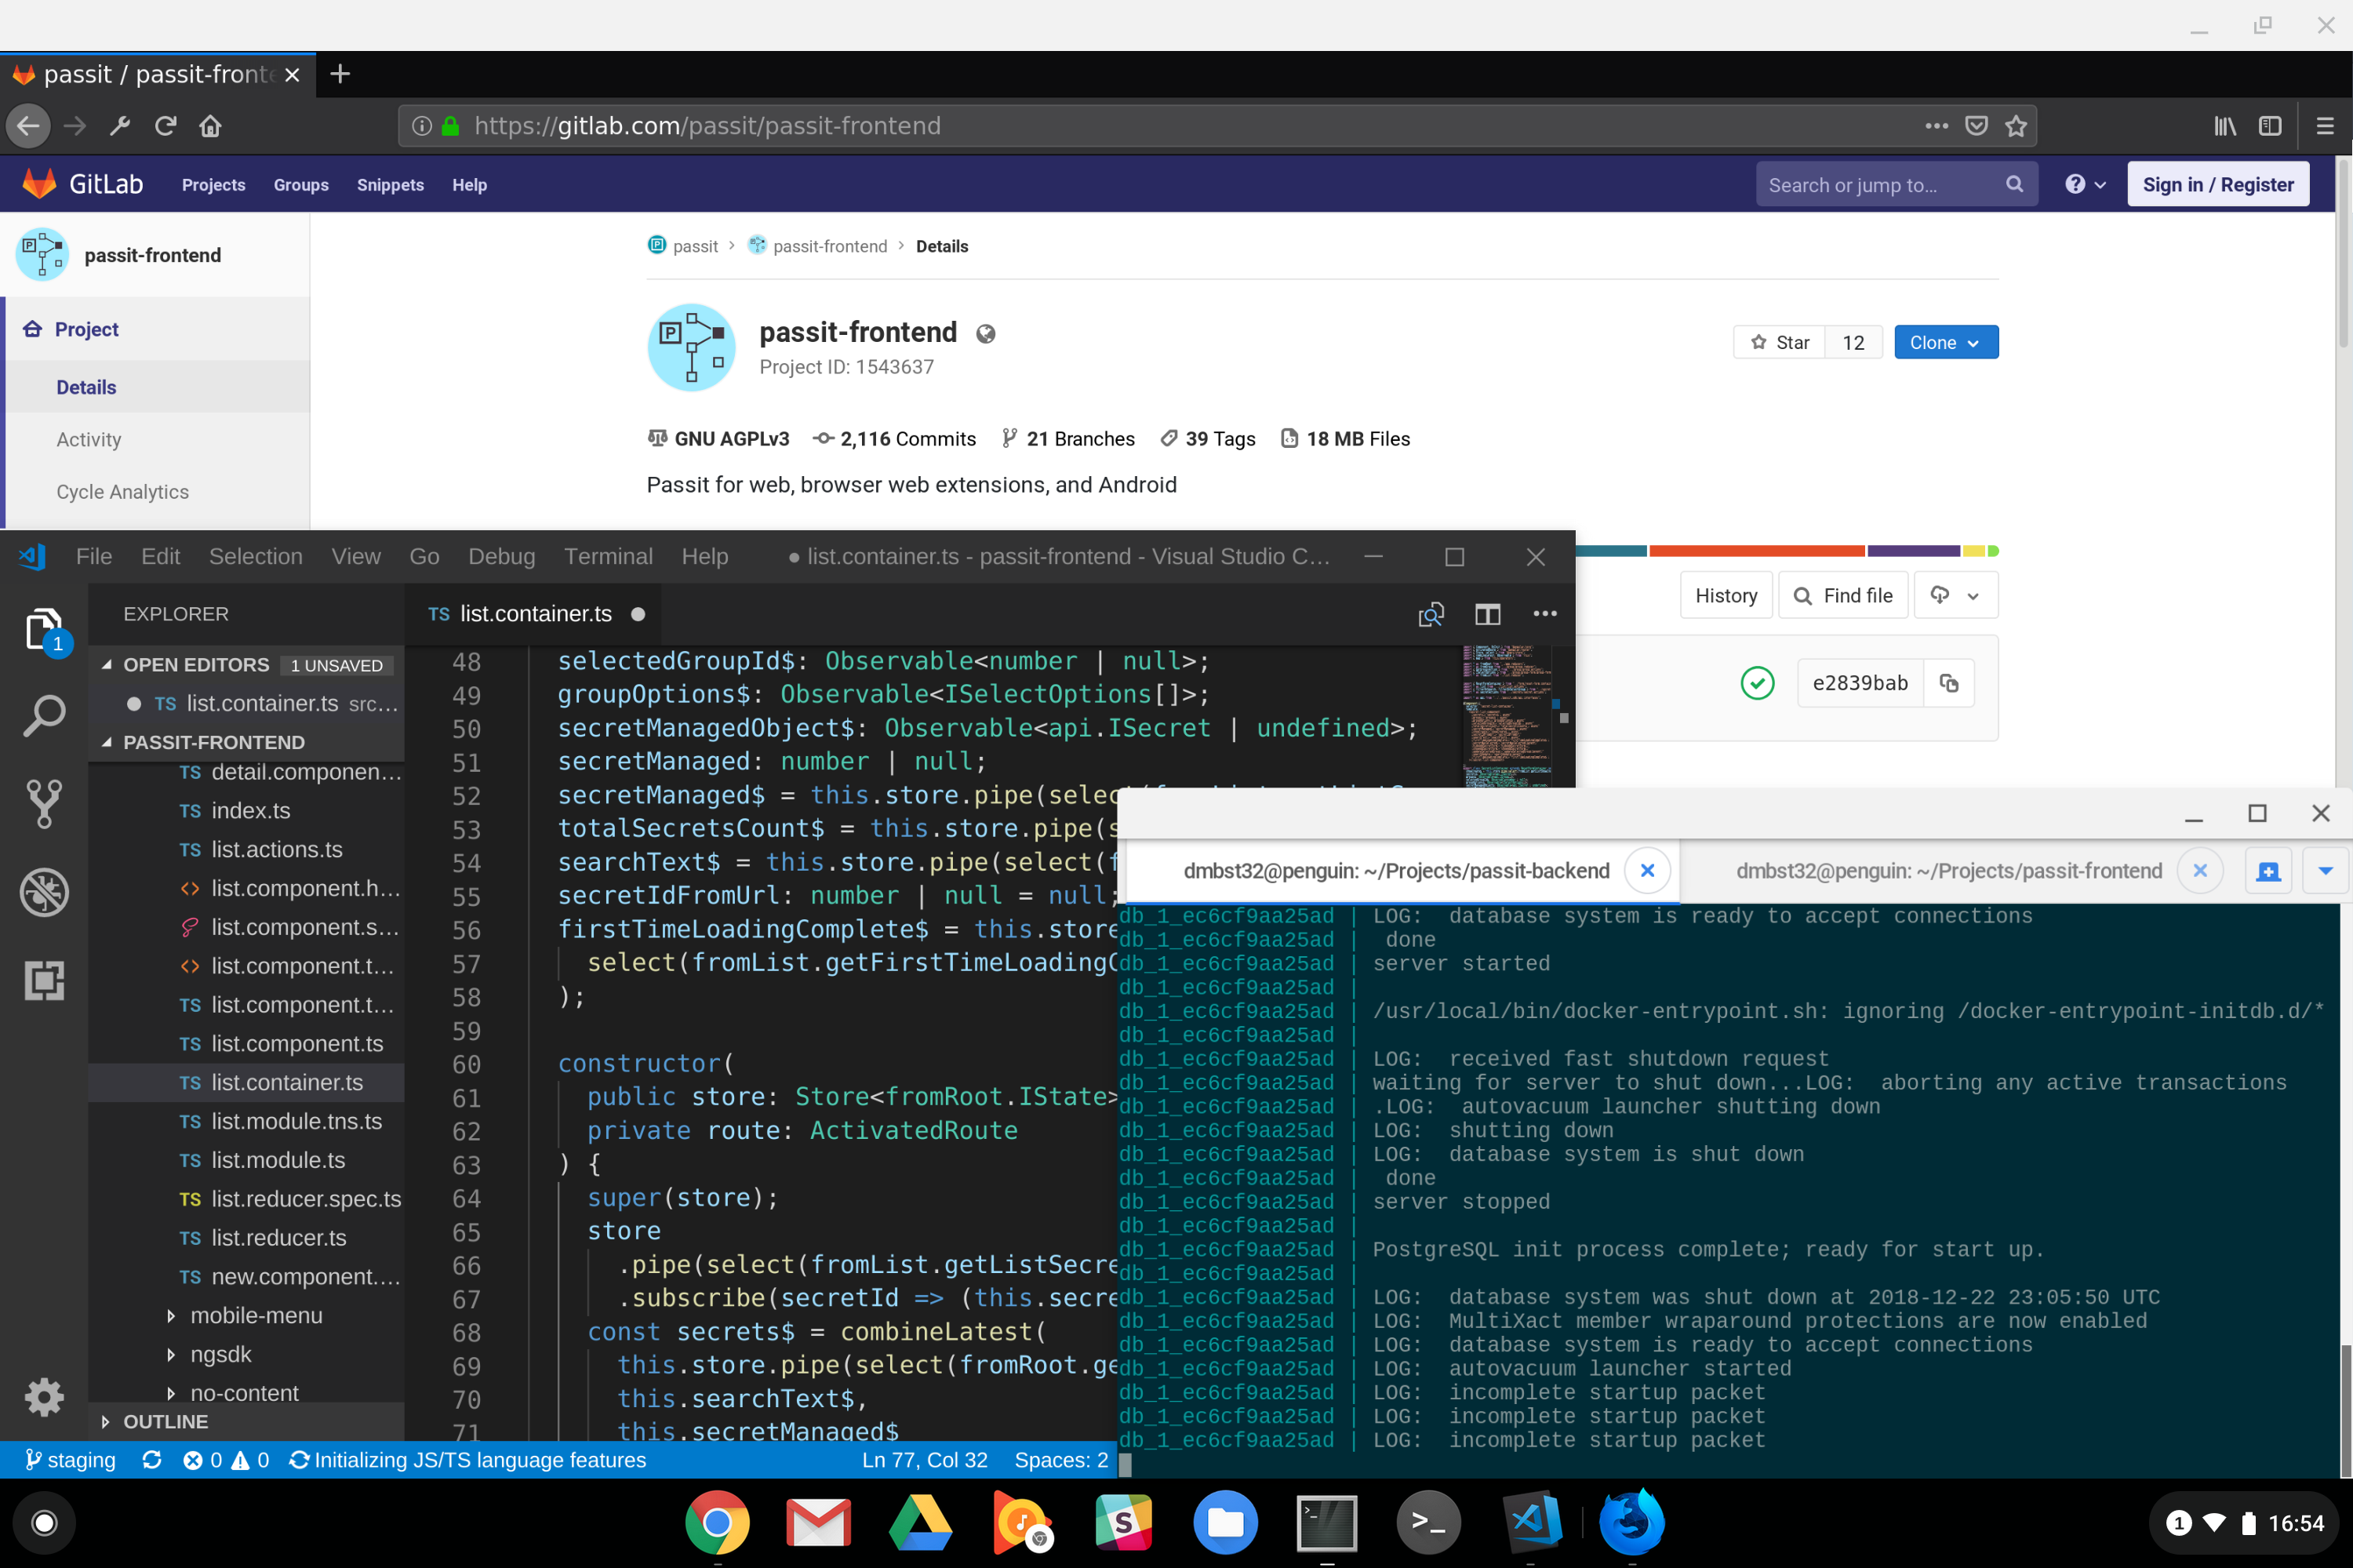Launch Chrome from the shelf
This screenshot has width=2353, height=1568.
(x=717, y=1522)
